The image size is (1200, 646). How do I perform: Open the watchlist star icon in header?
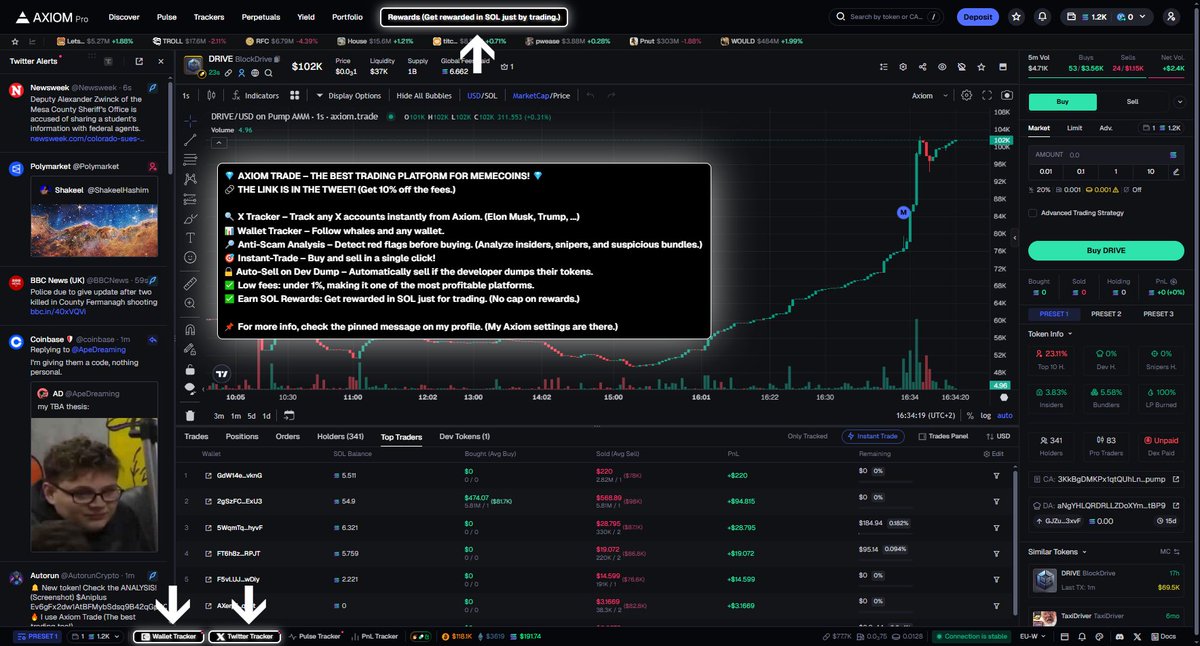point(1016,17)
